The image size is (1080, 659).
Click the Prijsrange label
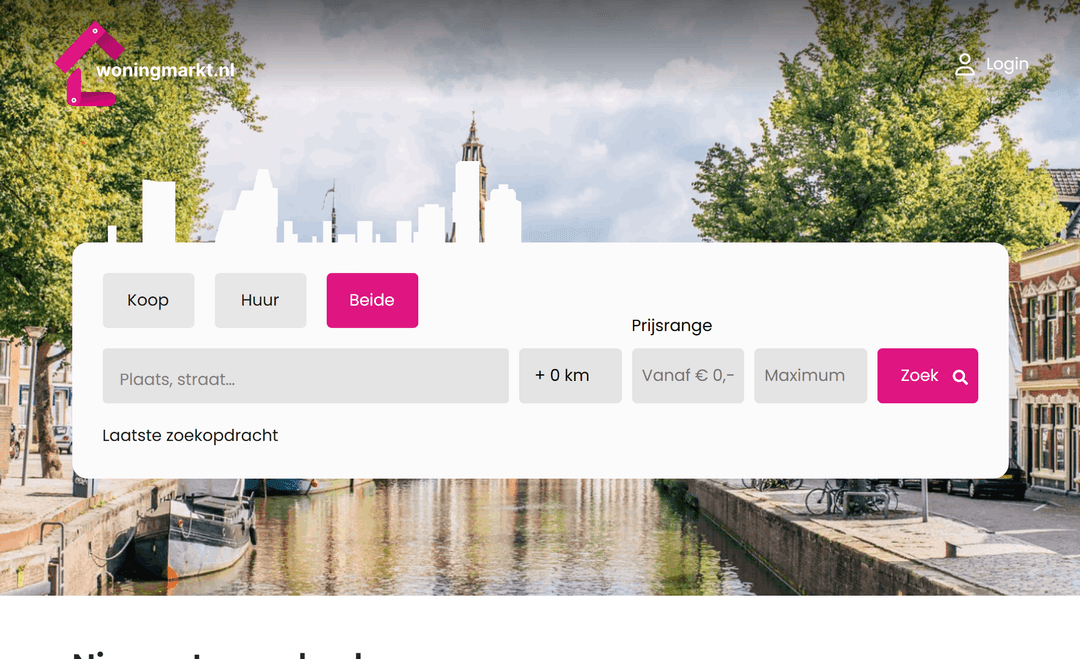tap(672, 326)
